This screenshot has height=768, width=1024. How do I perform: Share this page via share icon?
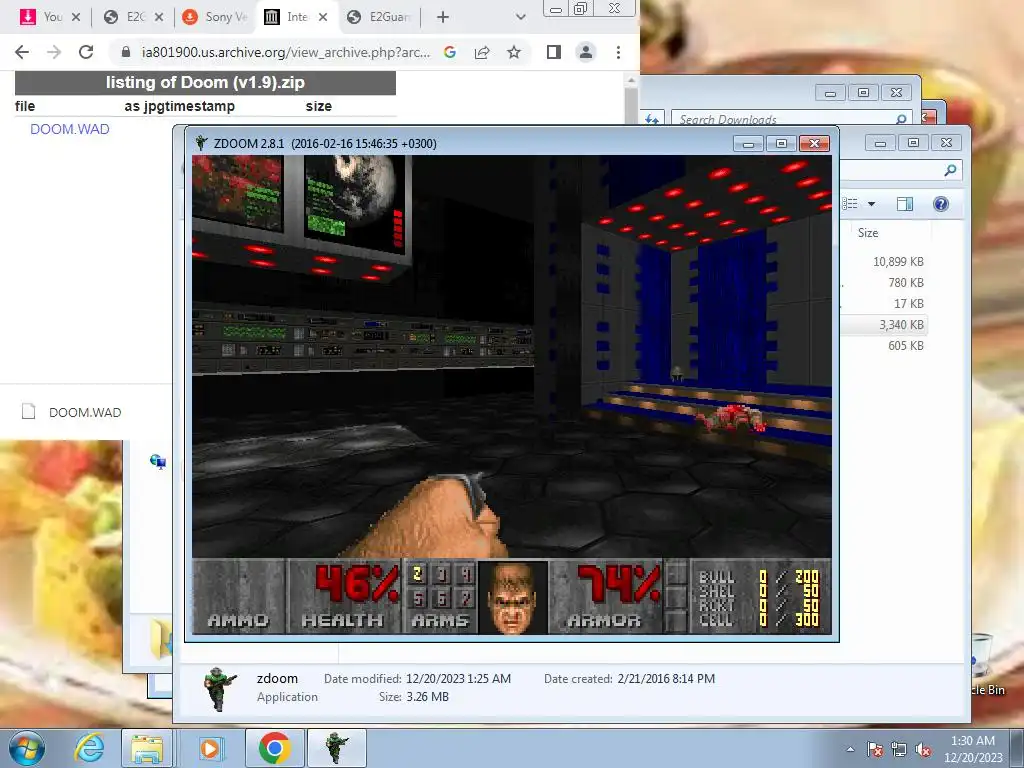tap(482, 52)
